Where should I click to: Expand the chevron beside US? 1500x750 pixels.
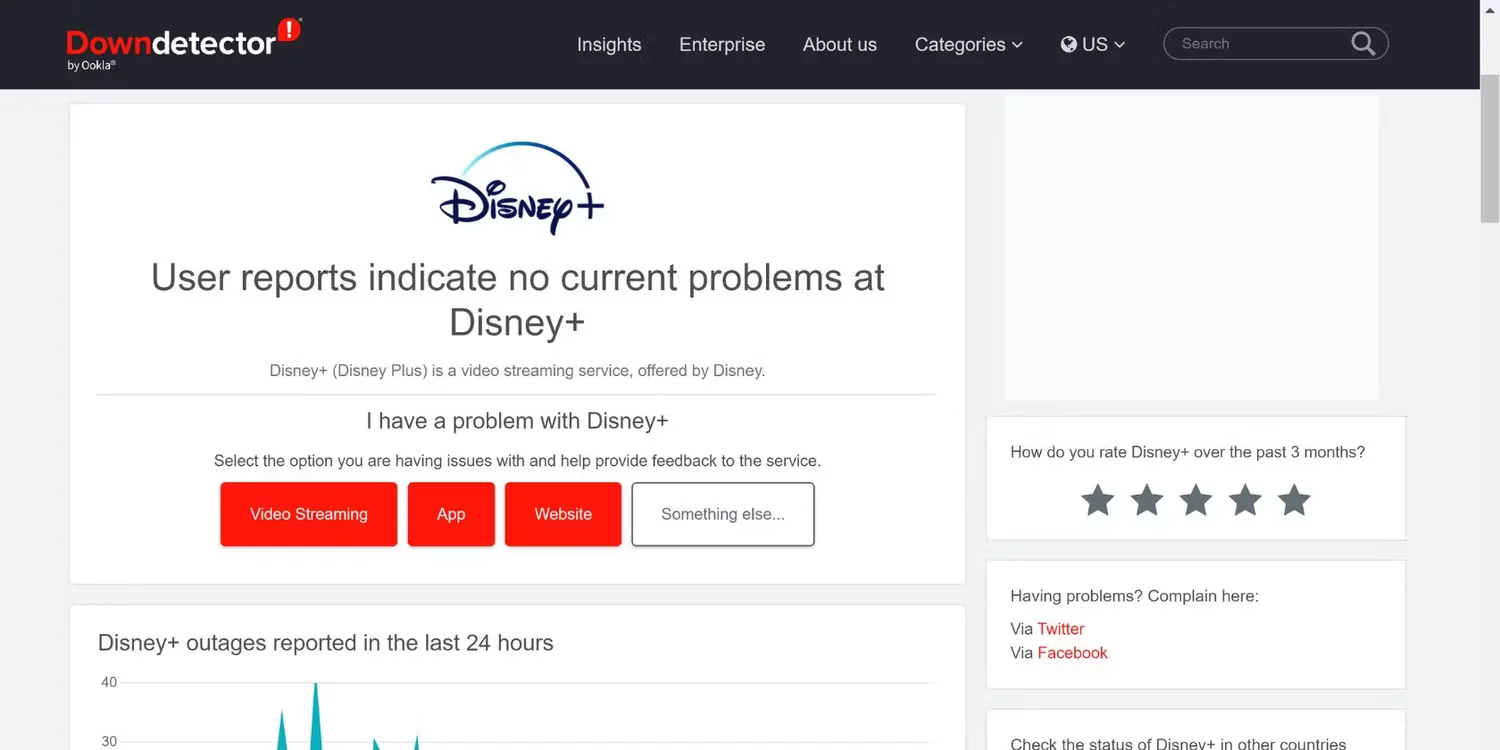click(1119, 44)
